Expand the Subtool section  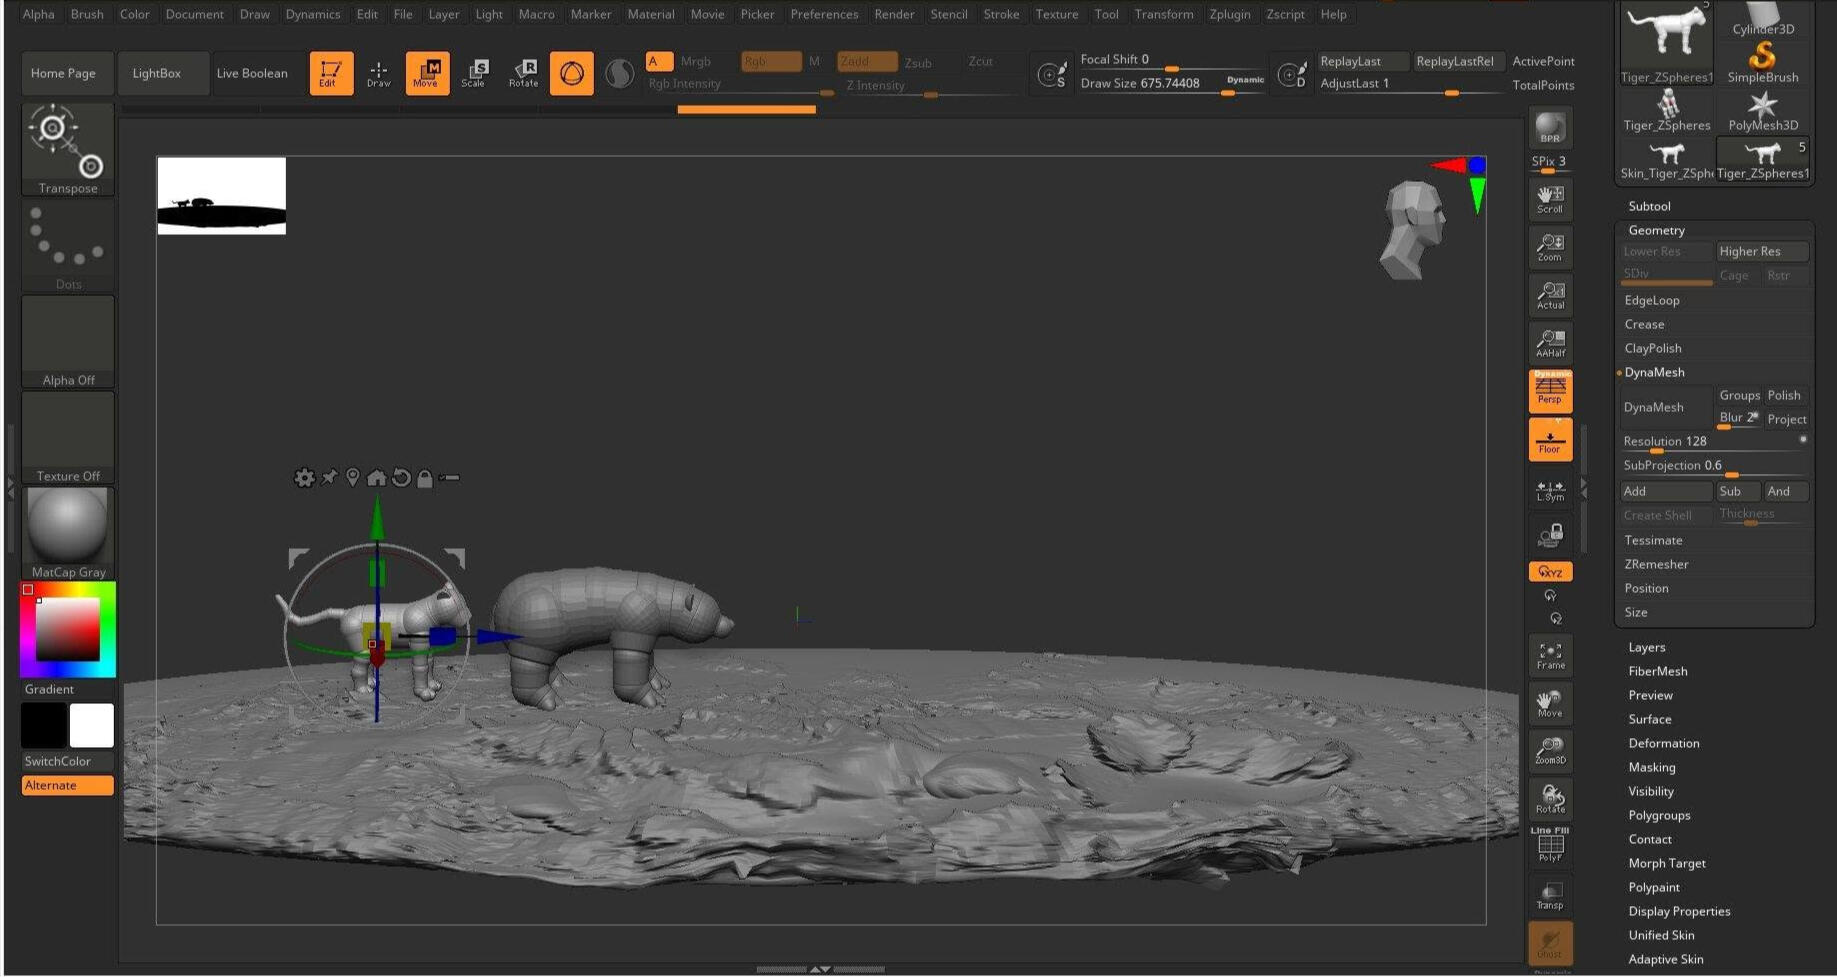(x=1649, y=206)
